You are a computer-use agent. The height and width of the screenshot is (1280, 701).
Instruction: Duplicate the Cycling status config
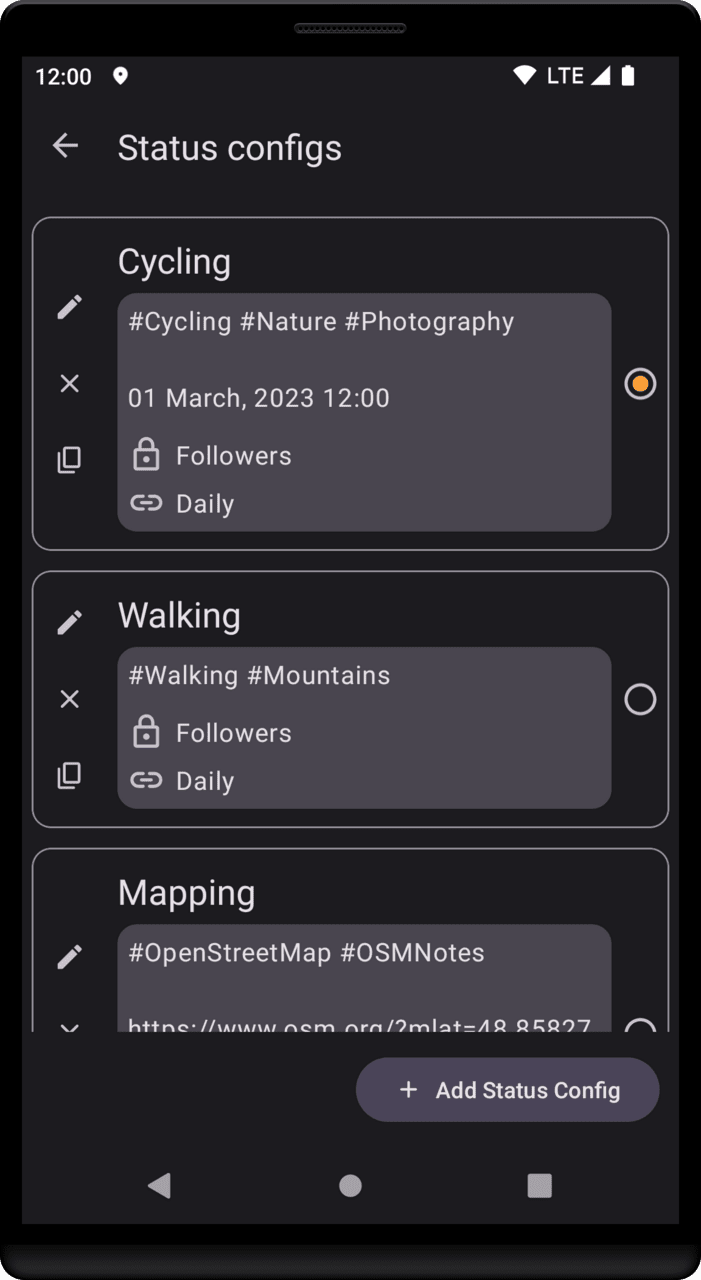(69, 460)
